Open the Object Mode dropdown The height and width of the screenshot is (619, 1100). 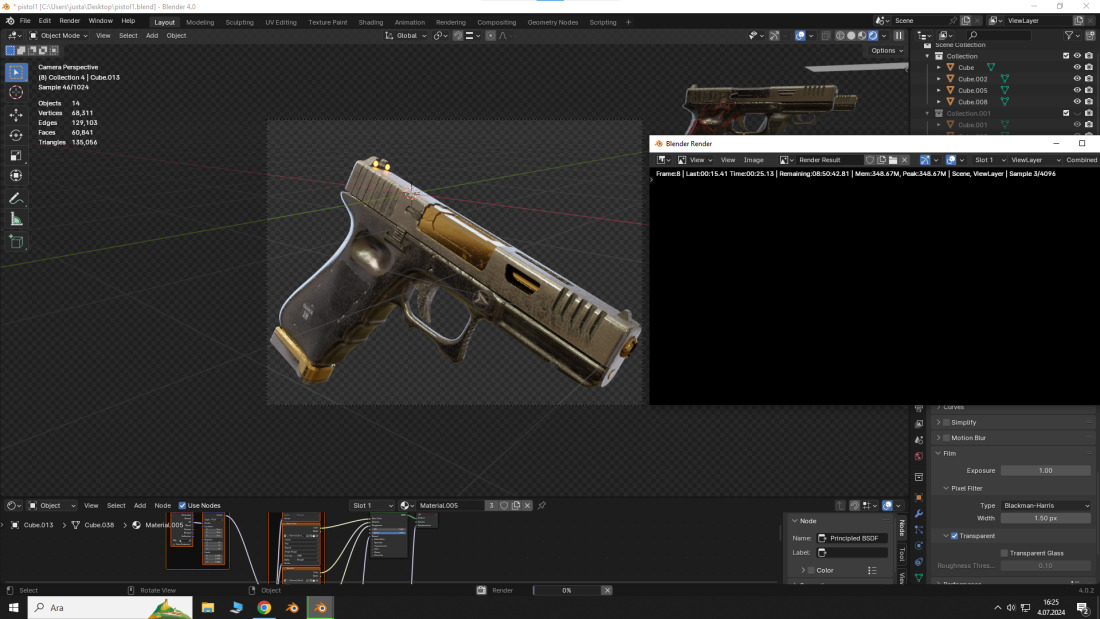[58, 36]
